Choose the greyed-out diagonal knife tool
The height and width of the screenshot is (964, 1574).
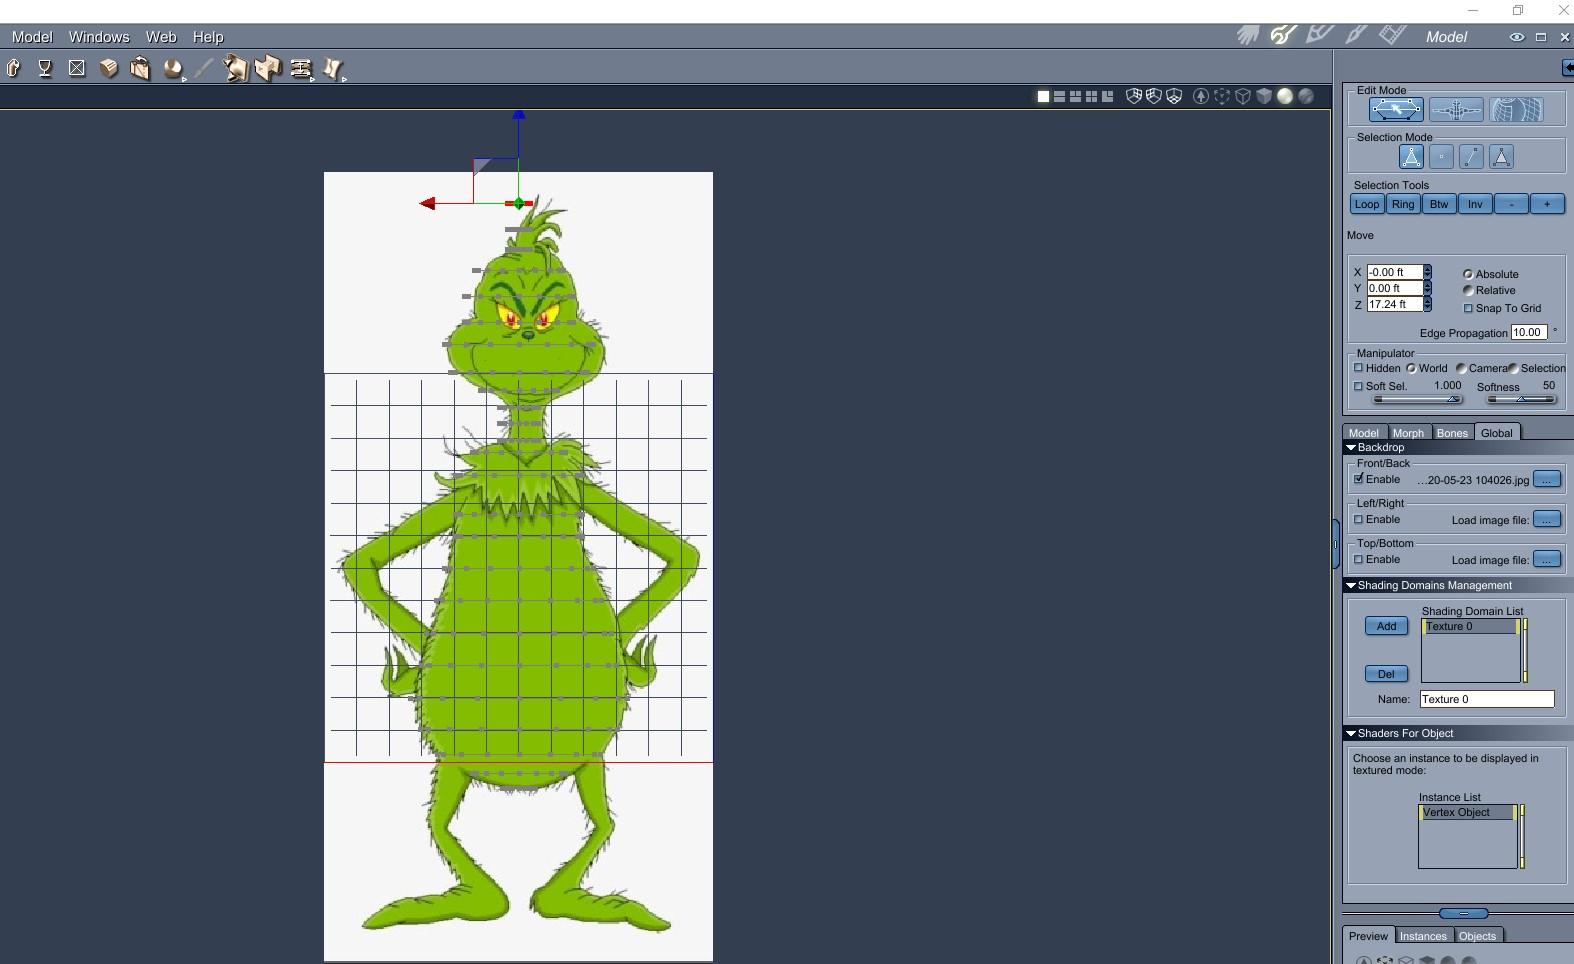(204, 68)
